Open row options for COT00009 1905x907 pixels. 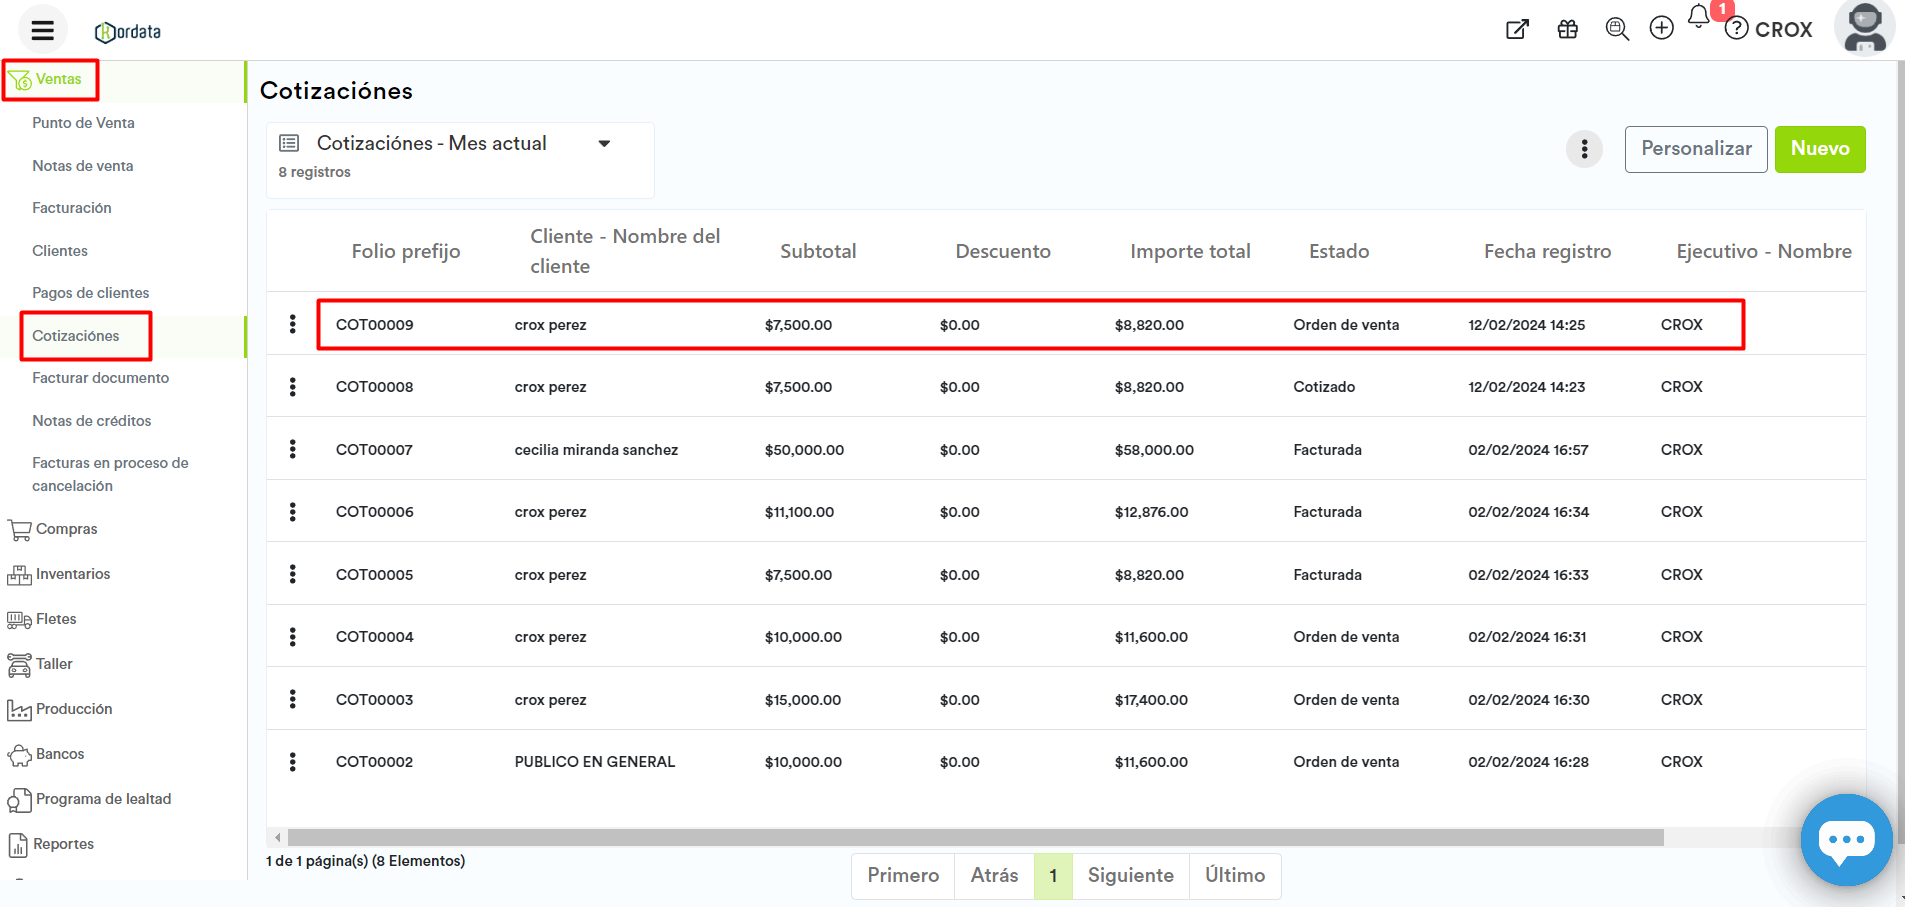pyautogui.click(x=292, y=324)
